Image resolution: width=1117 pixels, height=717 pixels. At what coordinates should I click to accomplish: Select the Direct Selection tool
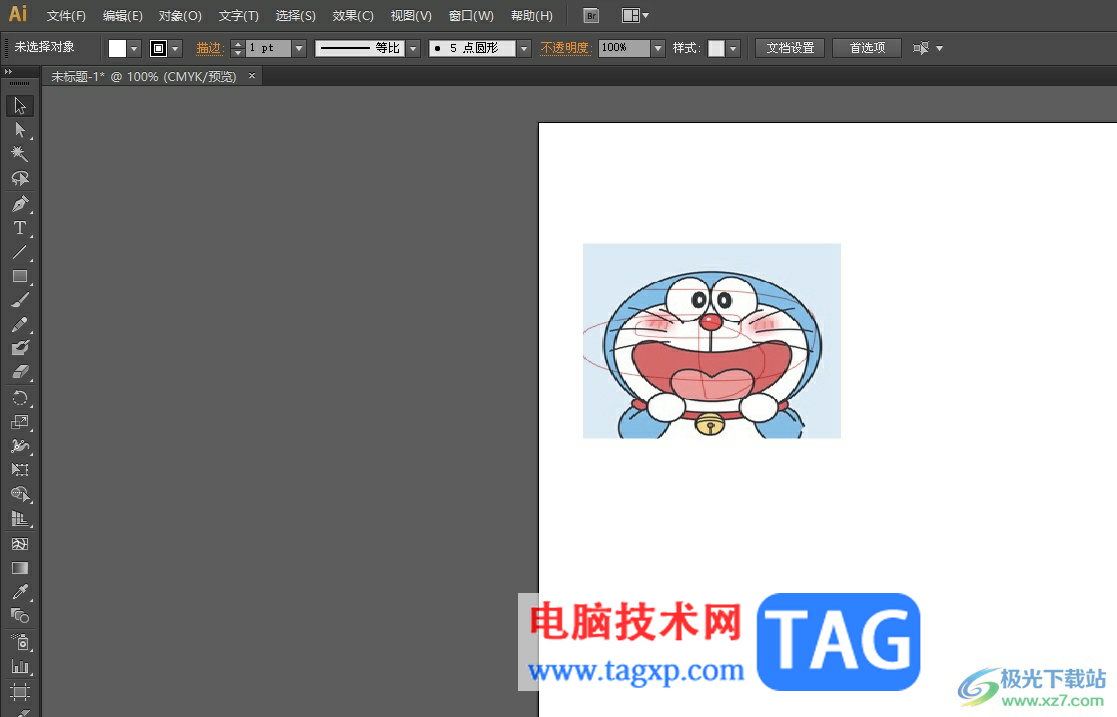(x=20, y=130)
